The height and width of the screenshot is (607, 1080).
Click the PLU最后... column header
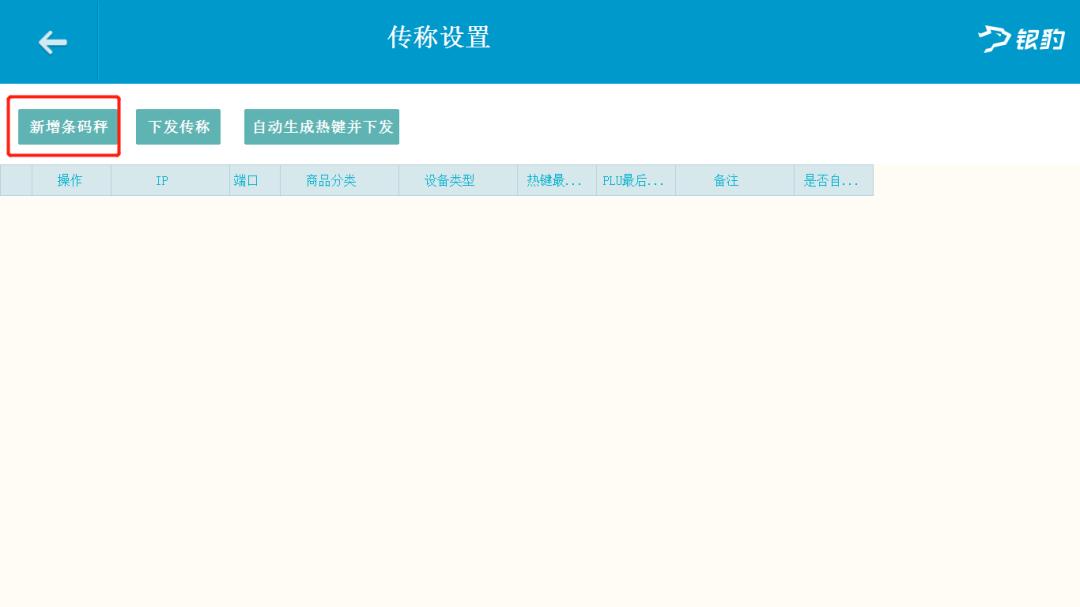(x=635, y=180)
